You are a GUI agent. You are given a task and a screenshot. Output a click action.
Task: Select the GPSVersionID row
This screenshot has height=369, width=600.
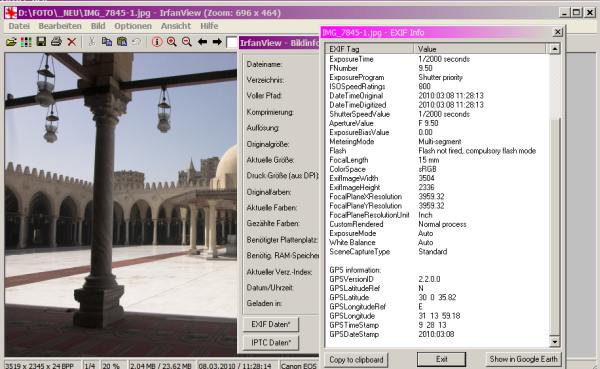click(x=437, y=279)
